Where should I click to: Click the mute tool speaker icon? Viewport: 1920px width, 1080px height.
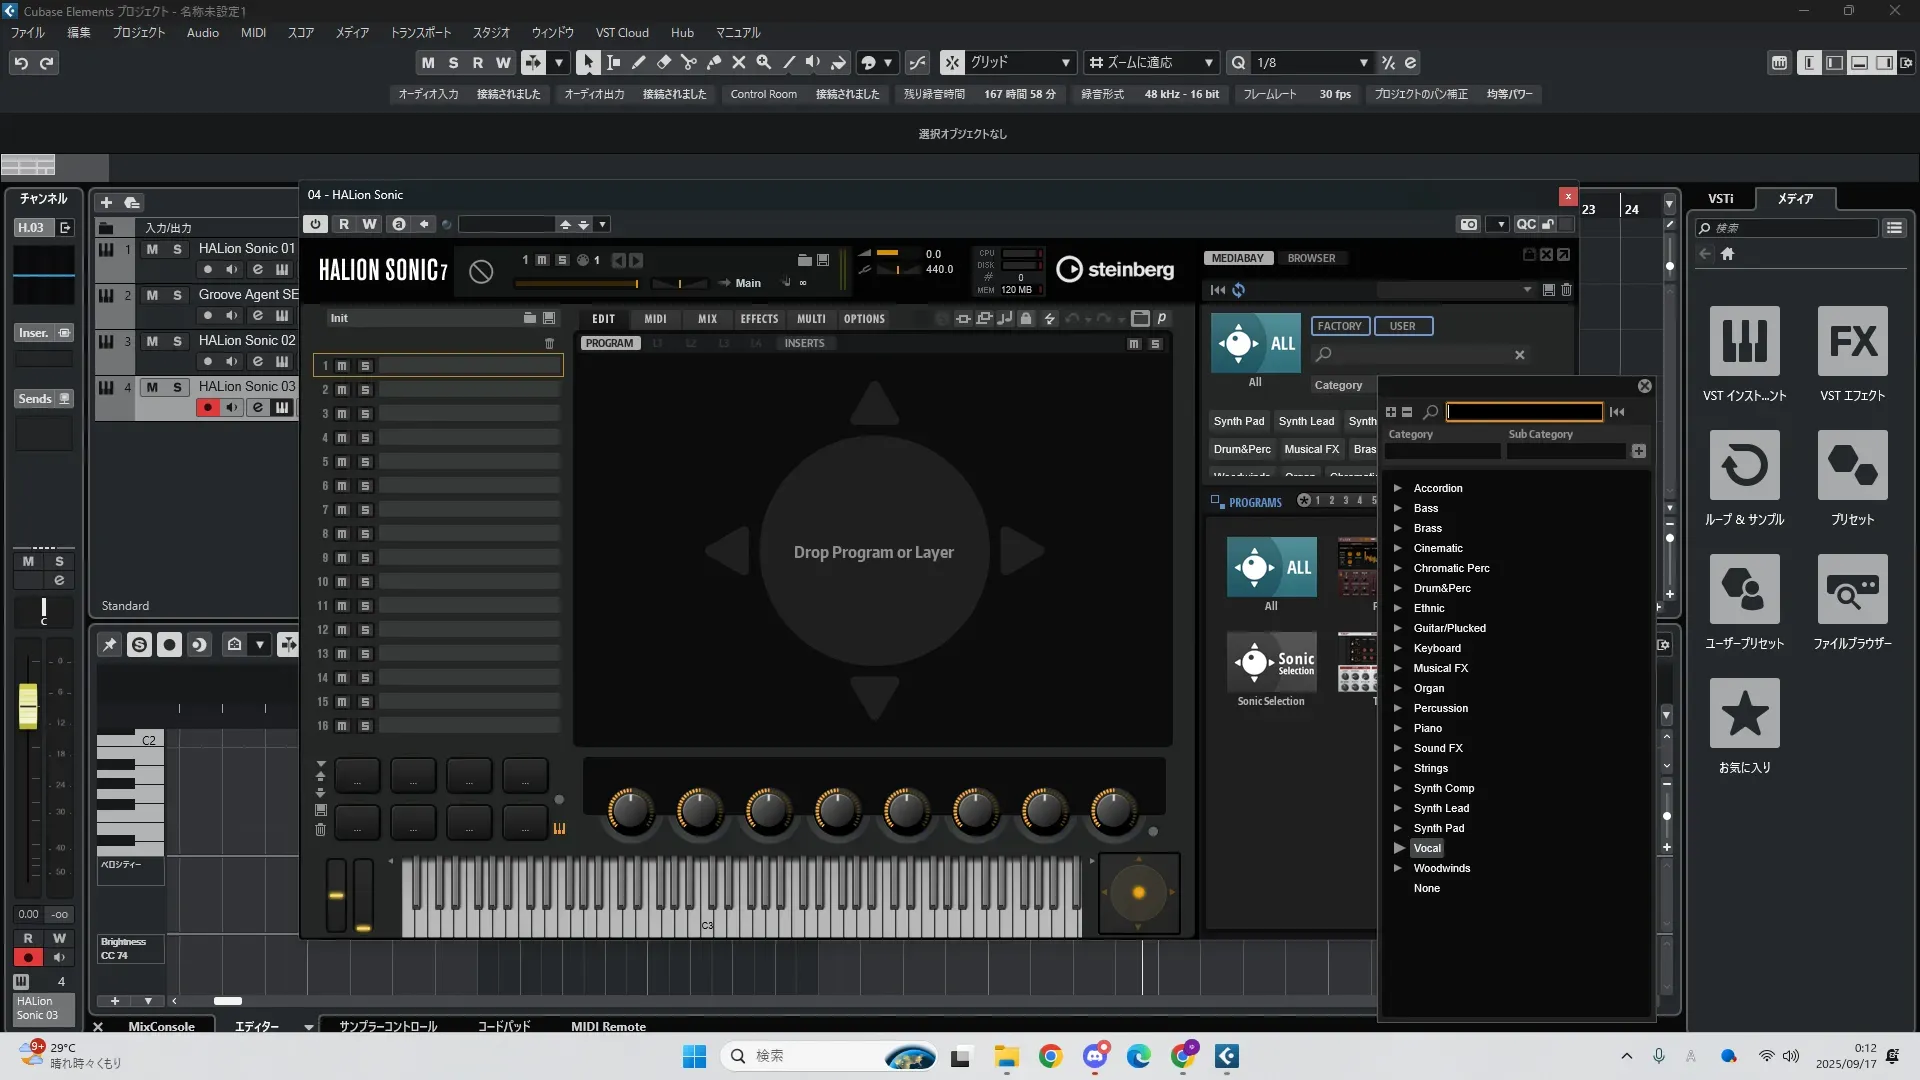point(813,62)
